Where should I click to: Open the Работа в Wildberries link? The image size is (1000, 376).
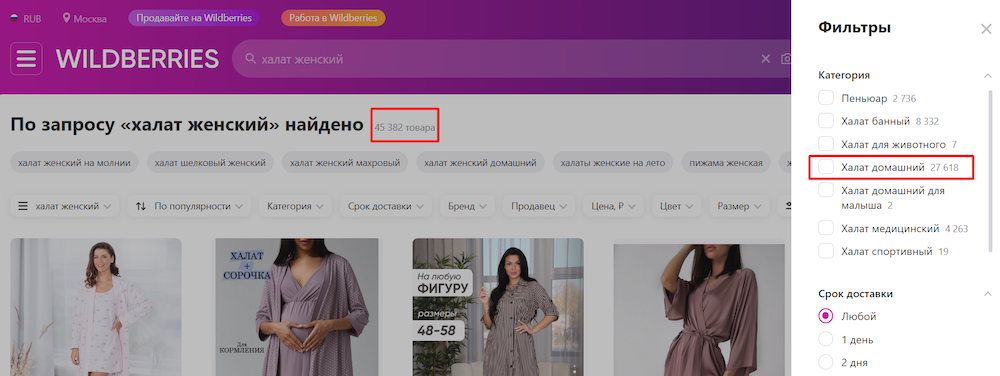click(333, 18)
